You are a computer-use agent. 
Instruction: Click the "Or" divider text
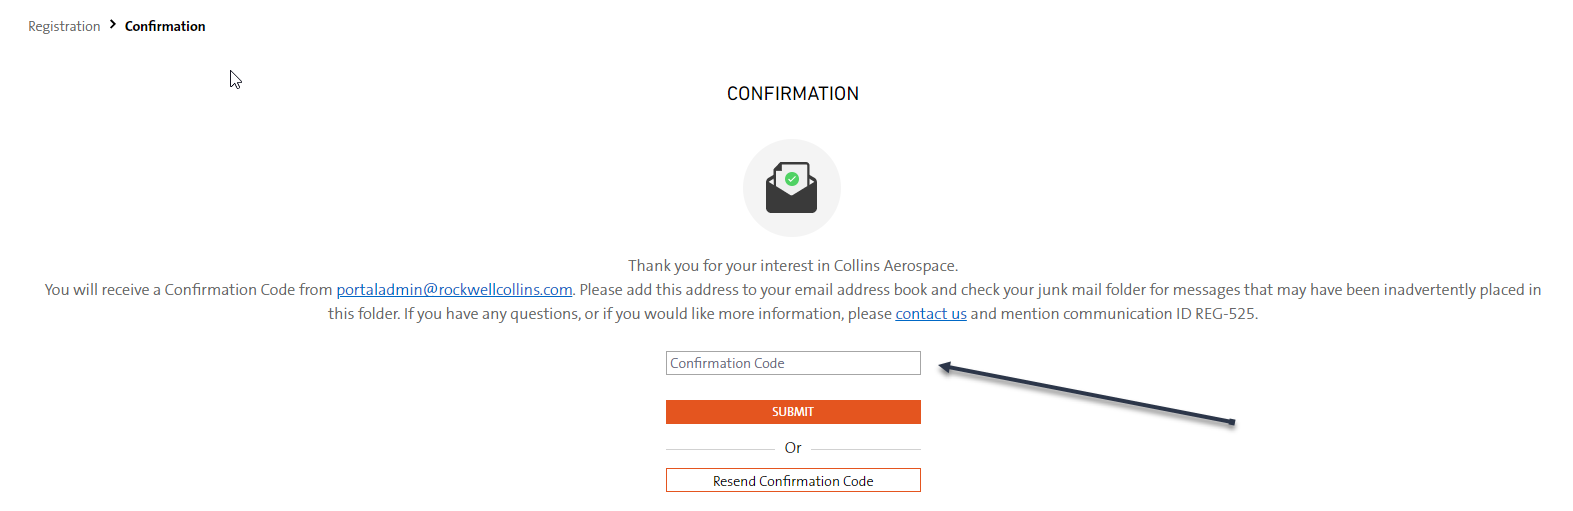pos(792,448)
